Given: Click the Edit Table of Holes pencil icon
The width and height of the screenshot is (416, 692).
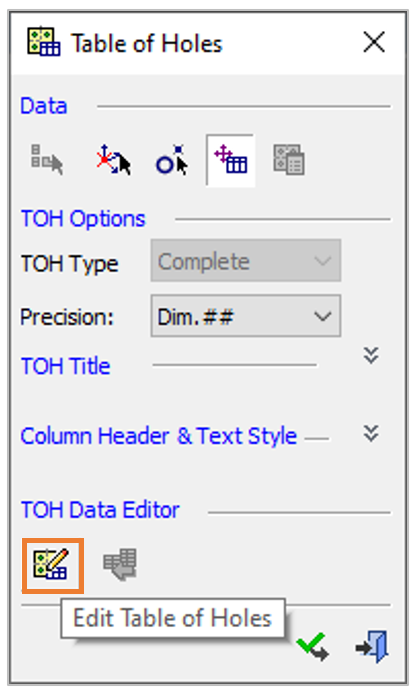Looking at the screenshot, I should click(x=52, y=566).
